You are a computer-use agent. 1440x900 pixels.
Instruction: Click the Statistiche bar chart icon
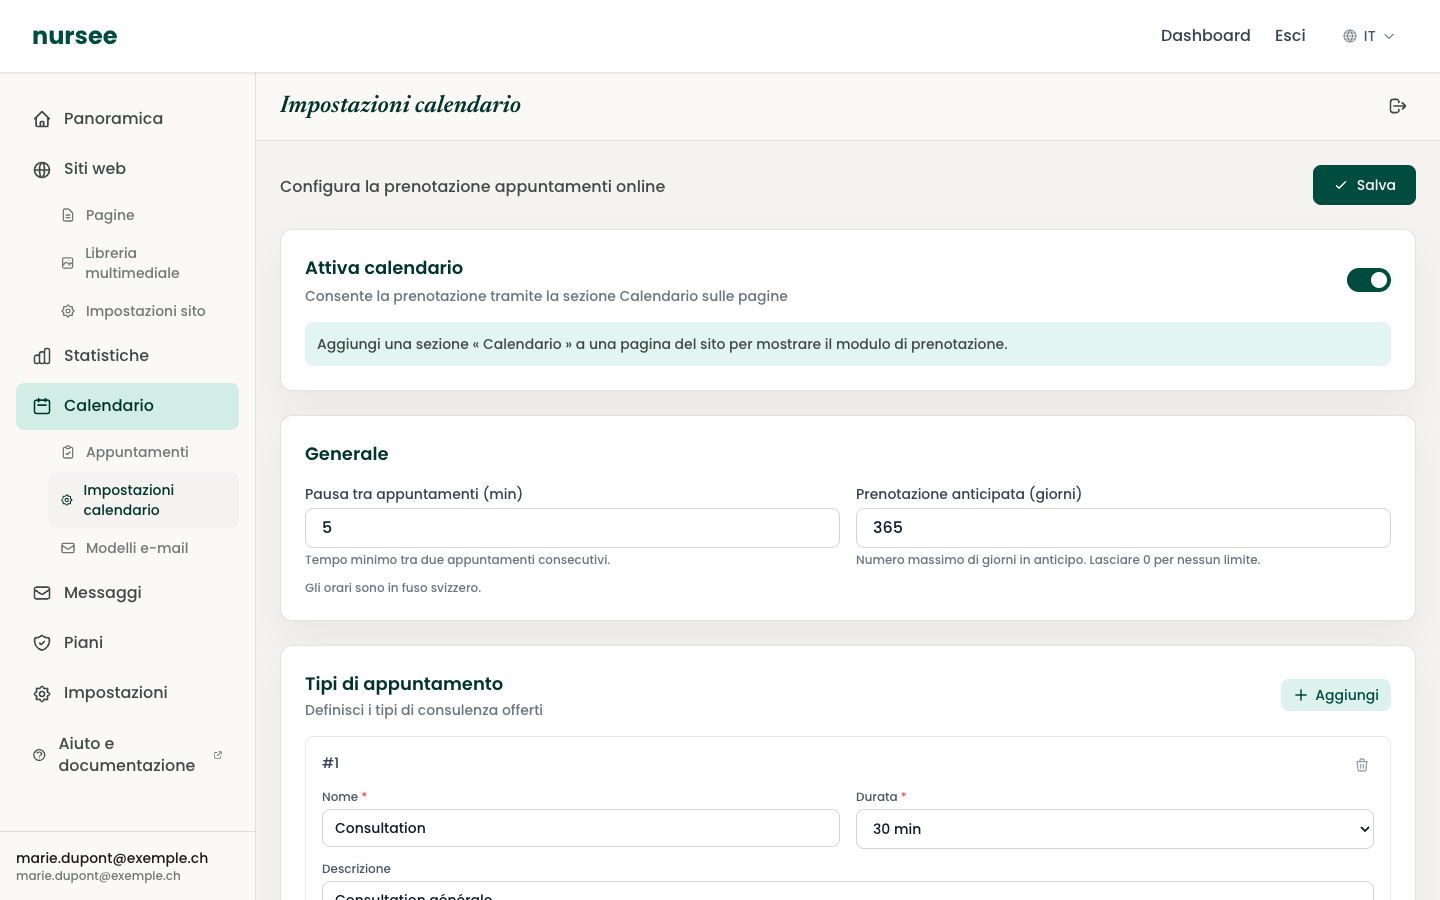pyautogui.click(x=42, y=356)
